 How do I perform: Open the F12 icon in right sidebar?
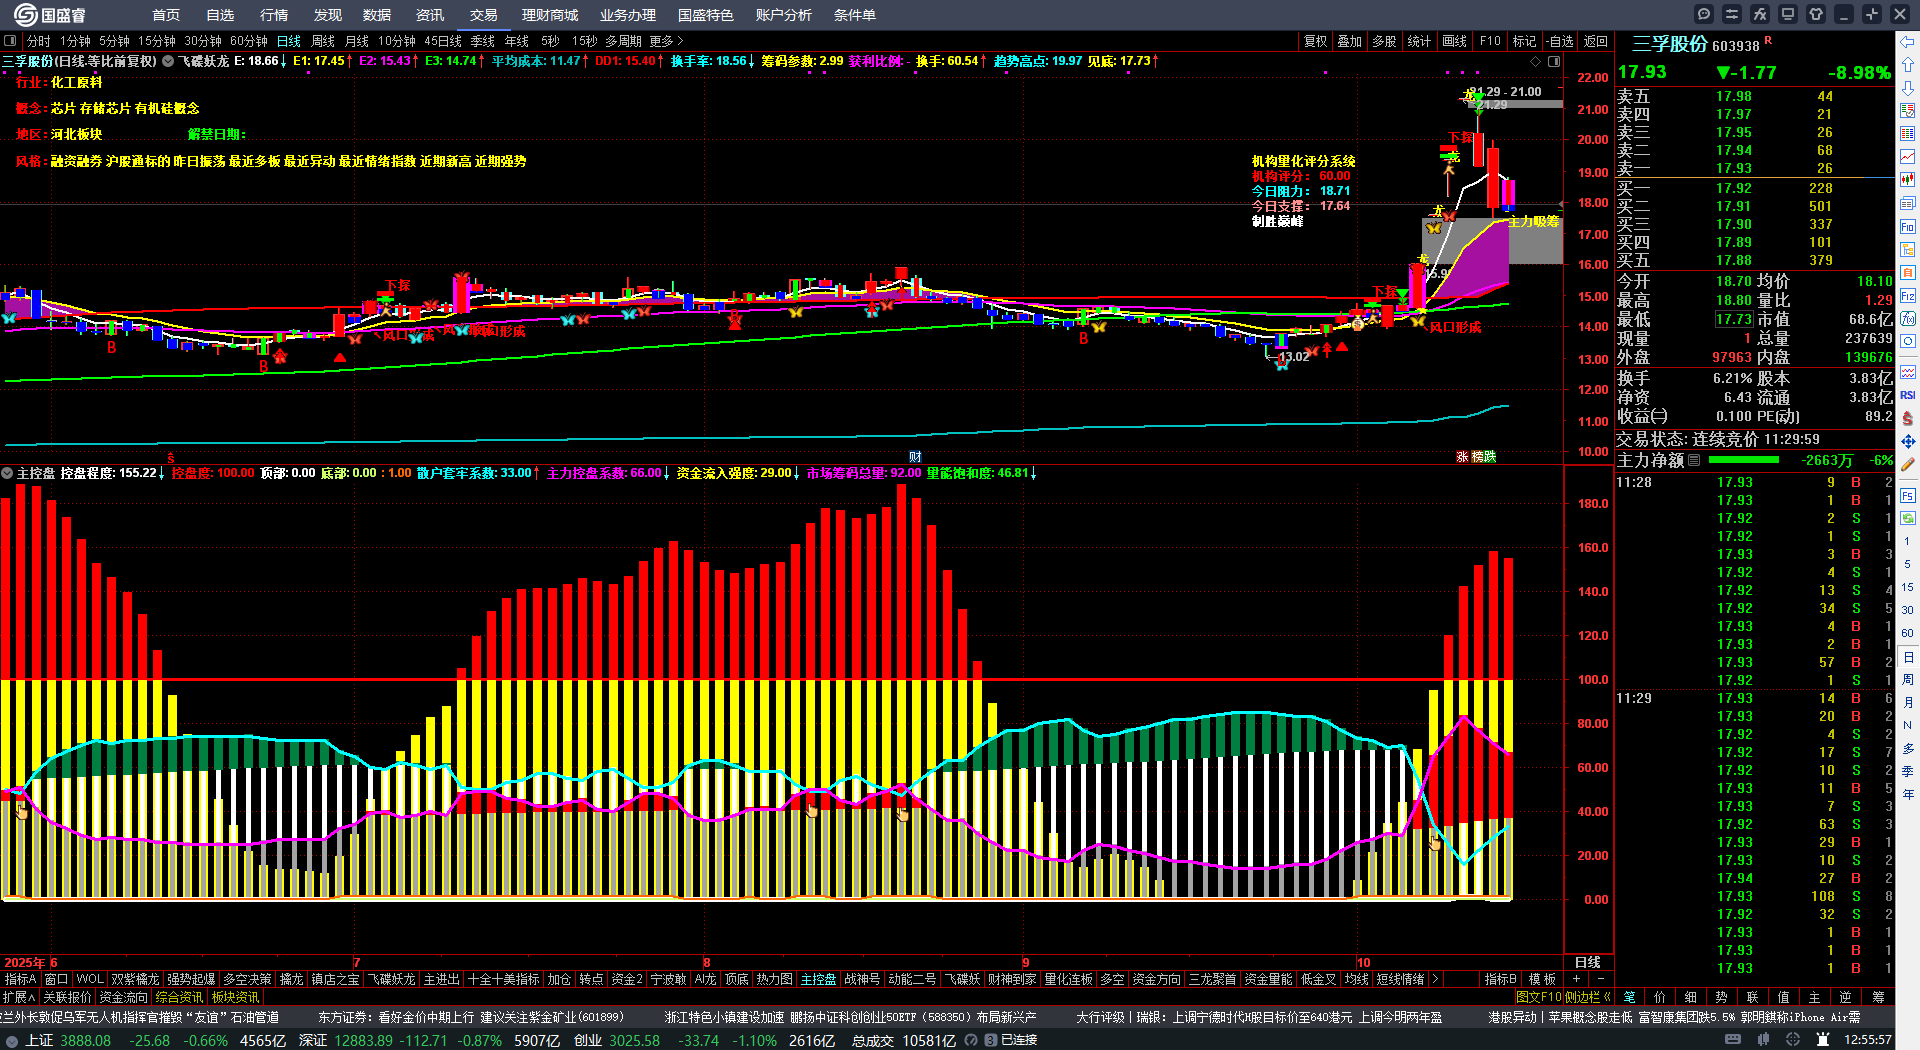coord(1908,296)
